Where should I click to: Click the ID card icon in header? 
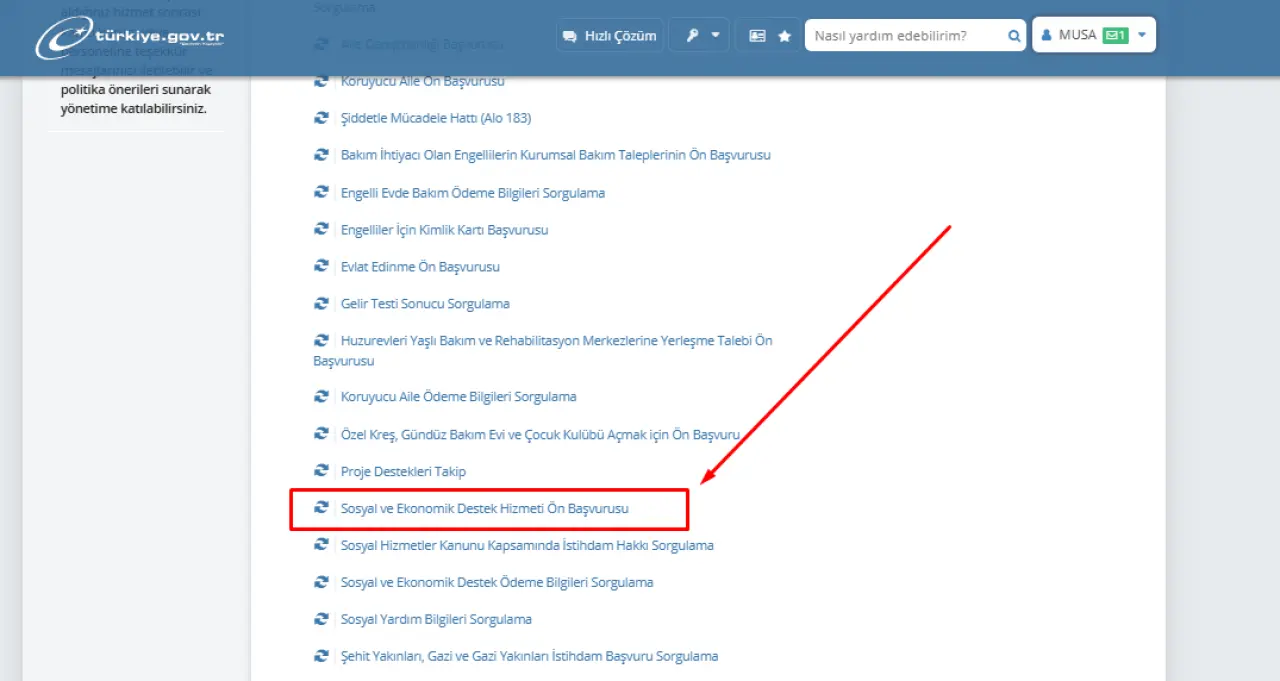[757, 36]
